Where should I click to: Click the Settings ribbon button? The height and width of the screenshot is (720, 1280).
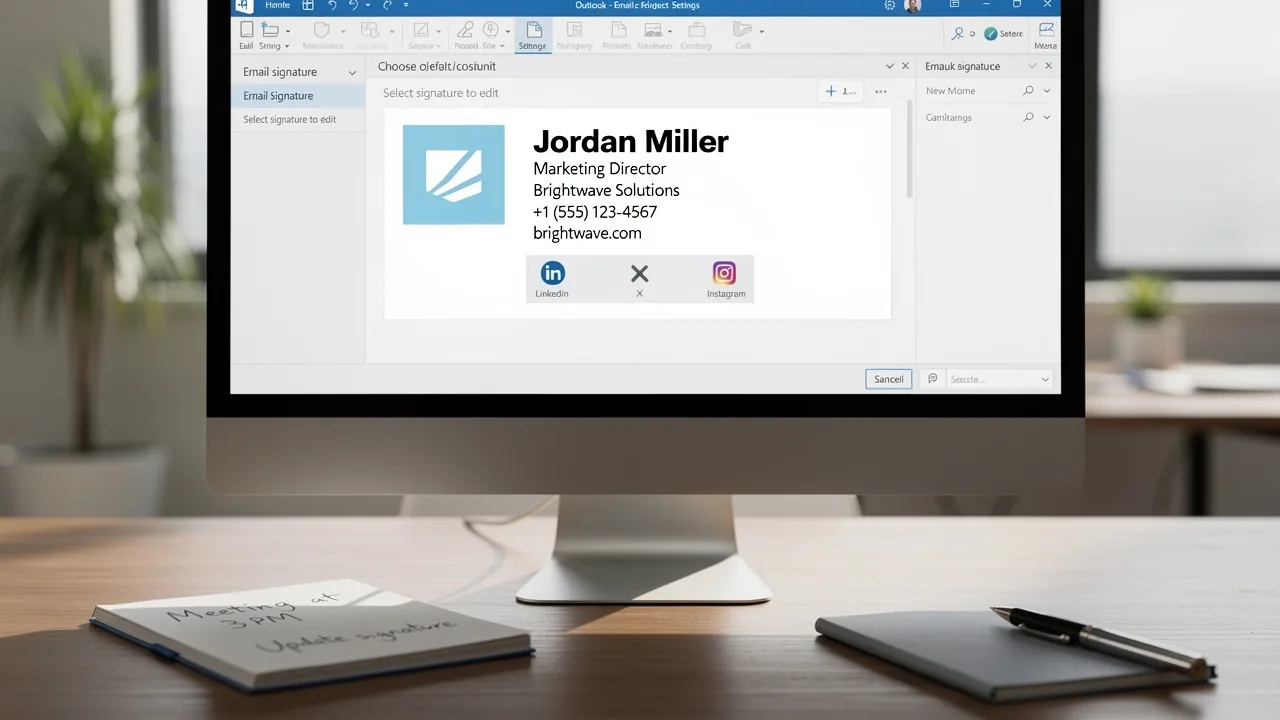tap(533, 35)
